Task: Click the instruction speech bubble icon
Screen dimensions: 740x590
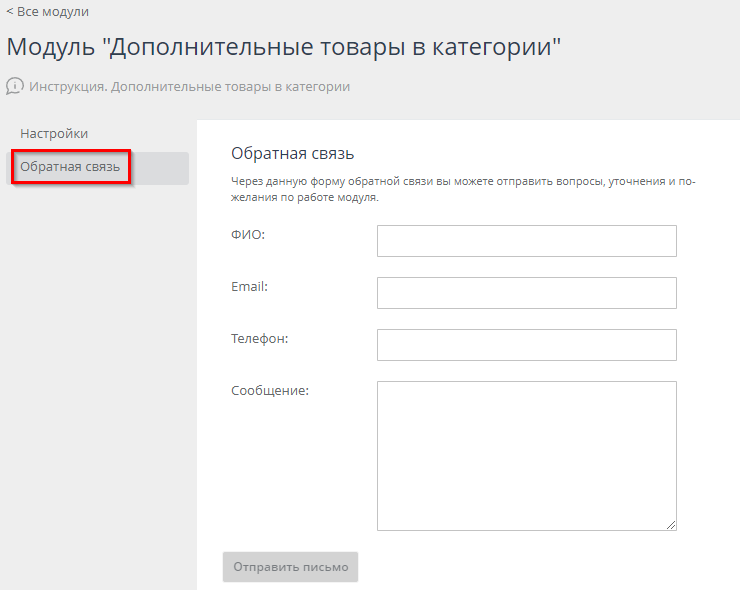Action: [15, 86]
